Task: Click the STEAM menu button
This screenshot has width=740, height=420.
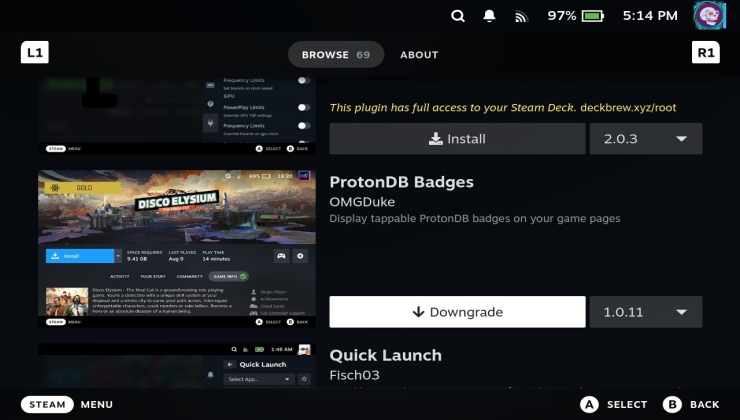Action: tap(47, 404)
